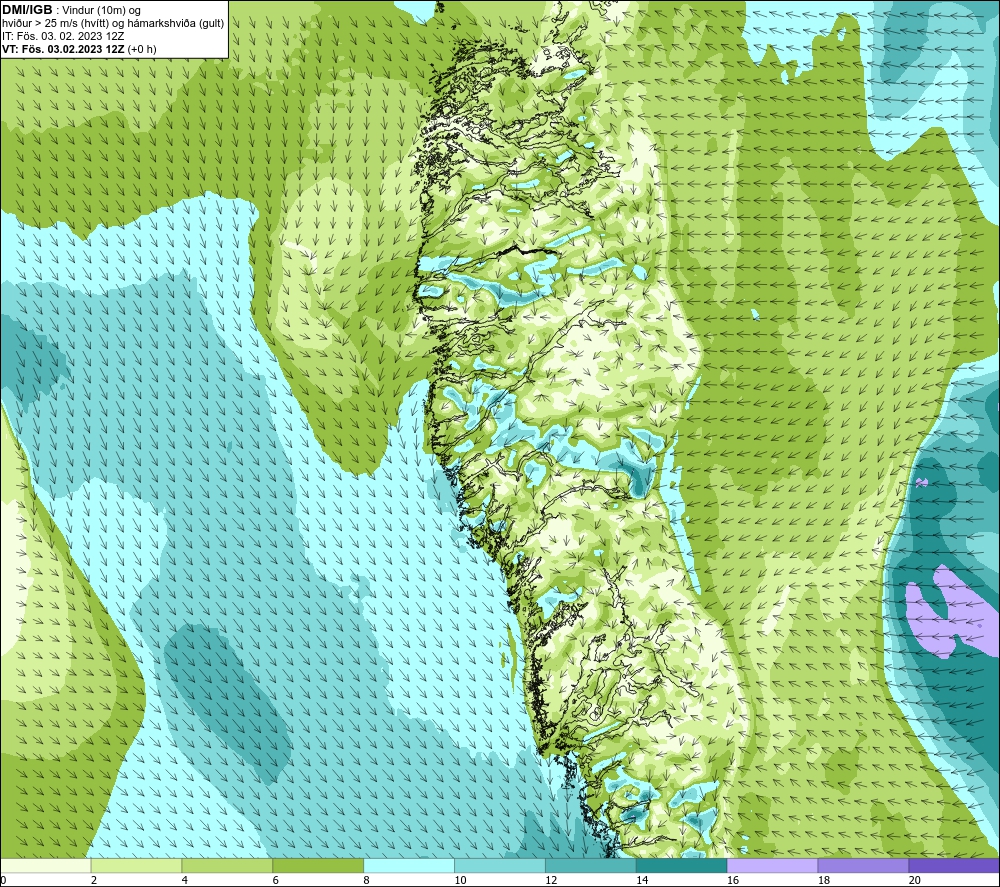Screen dimensions: 1000x887
Task: Click the 4–6 m/s green legend swatch
Action: coord(227,865)
